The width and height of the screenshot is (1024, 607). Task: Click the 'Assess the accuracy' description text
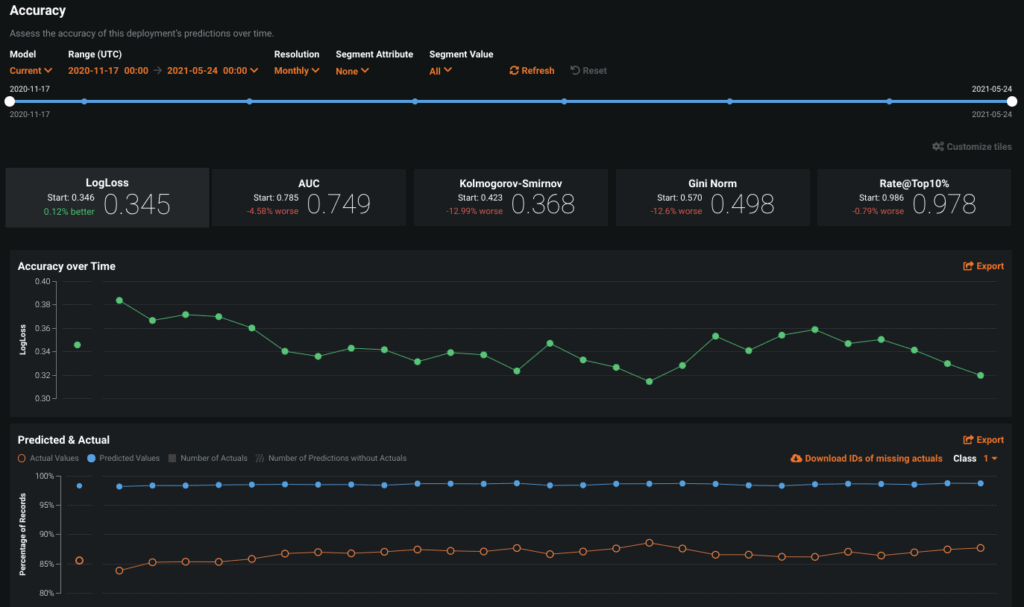142,33
